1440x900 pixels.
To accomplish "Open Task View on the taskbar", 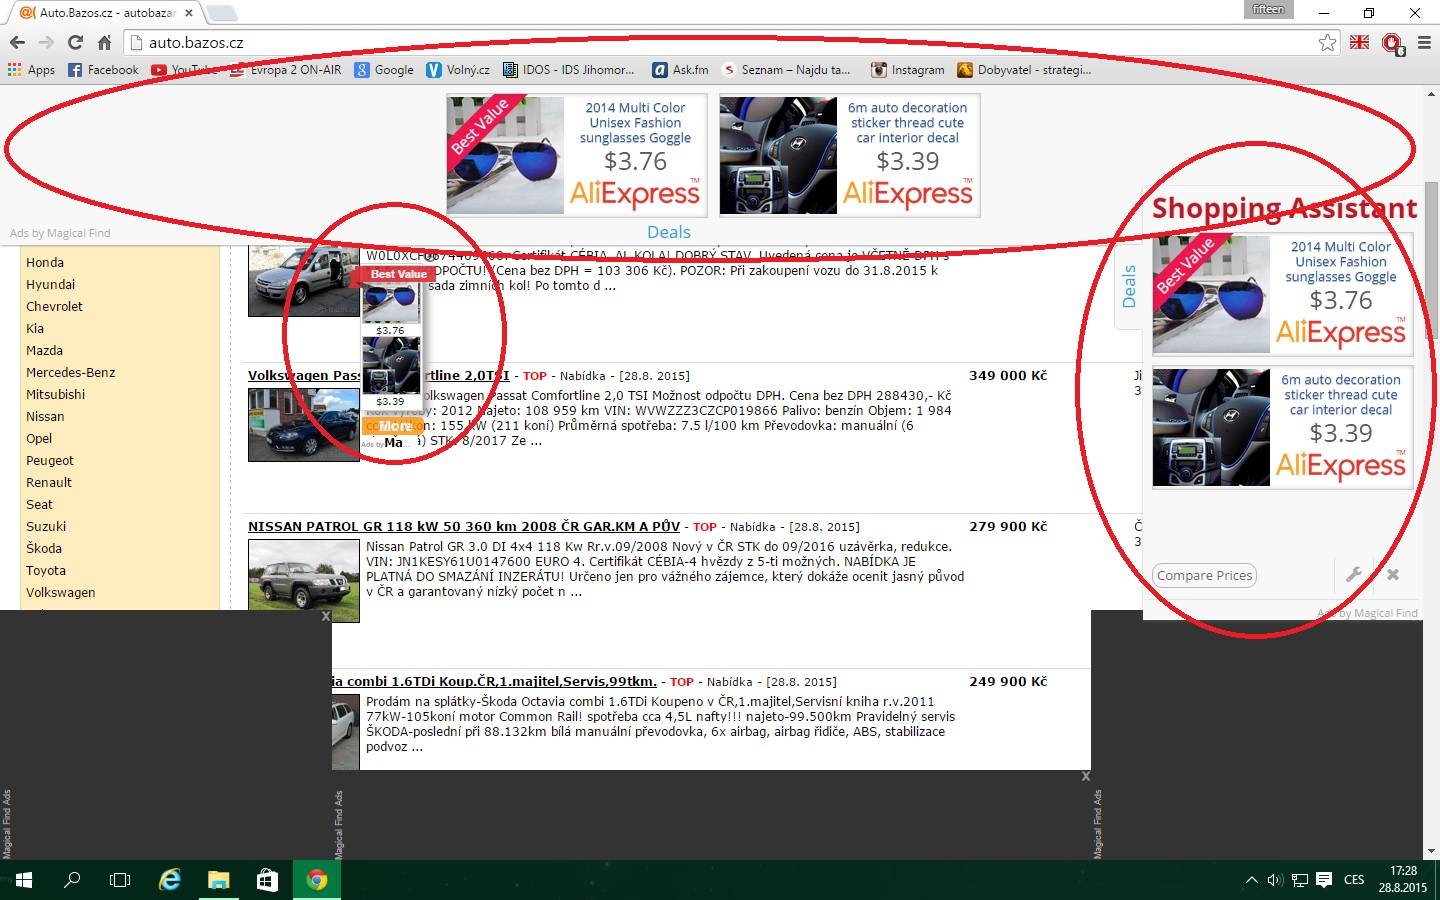I will [120, 880].
